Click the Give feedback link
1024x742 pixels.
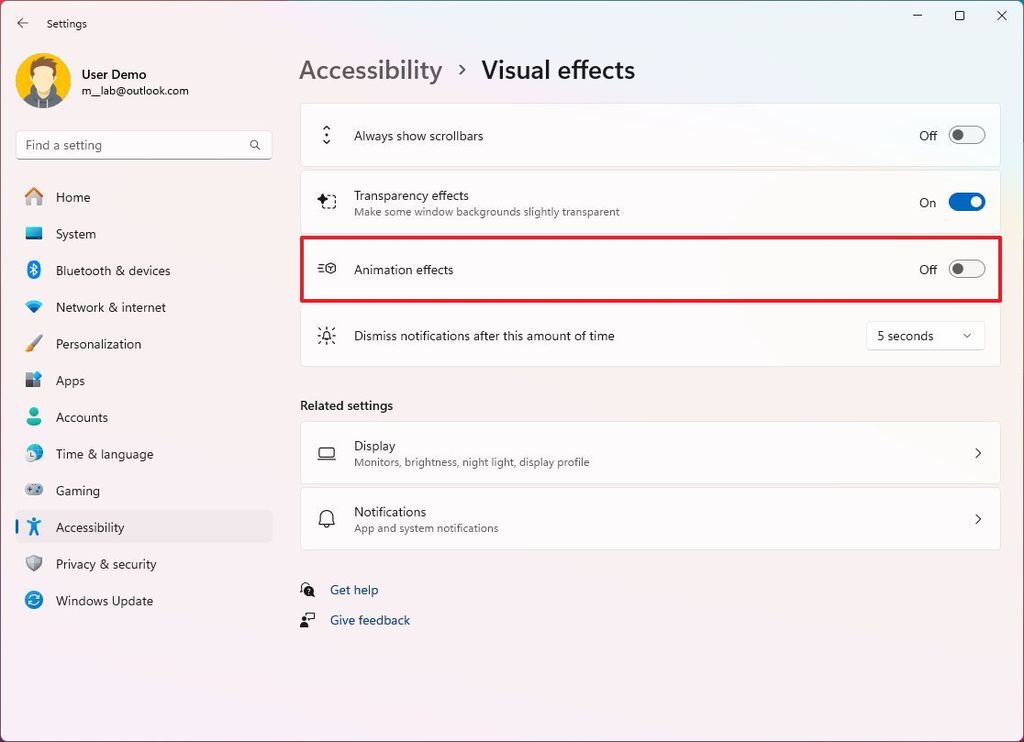tap(370, 620)
